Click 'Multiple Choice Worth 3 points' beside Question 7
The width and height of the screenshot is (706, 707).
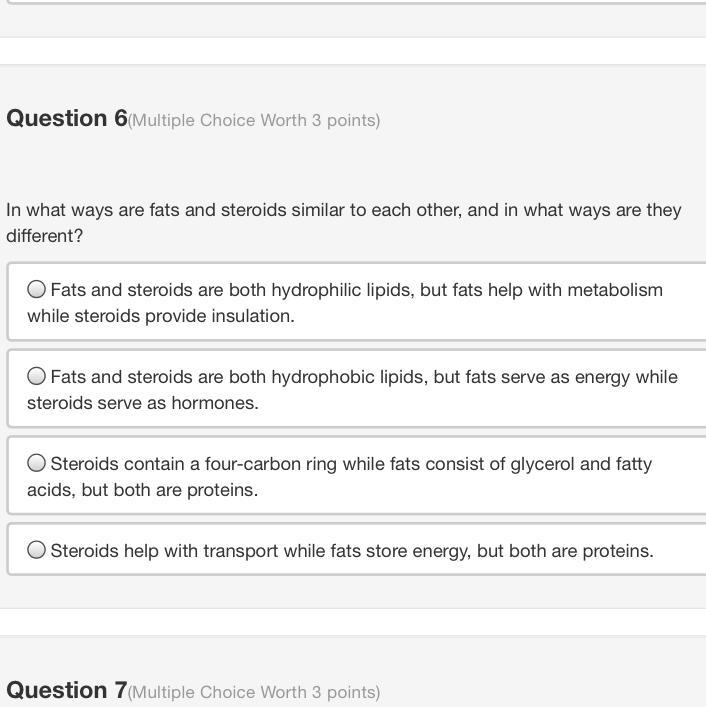[x=255, y=692]
